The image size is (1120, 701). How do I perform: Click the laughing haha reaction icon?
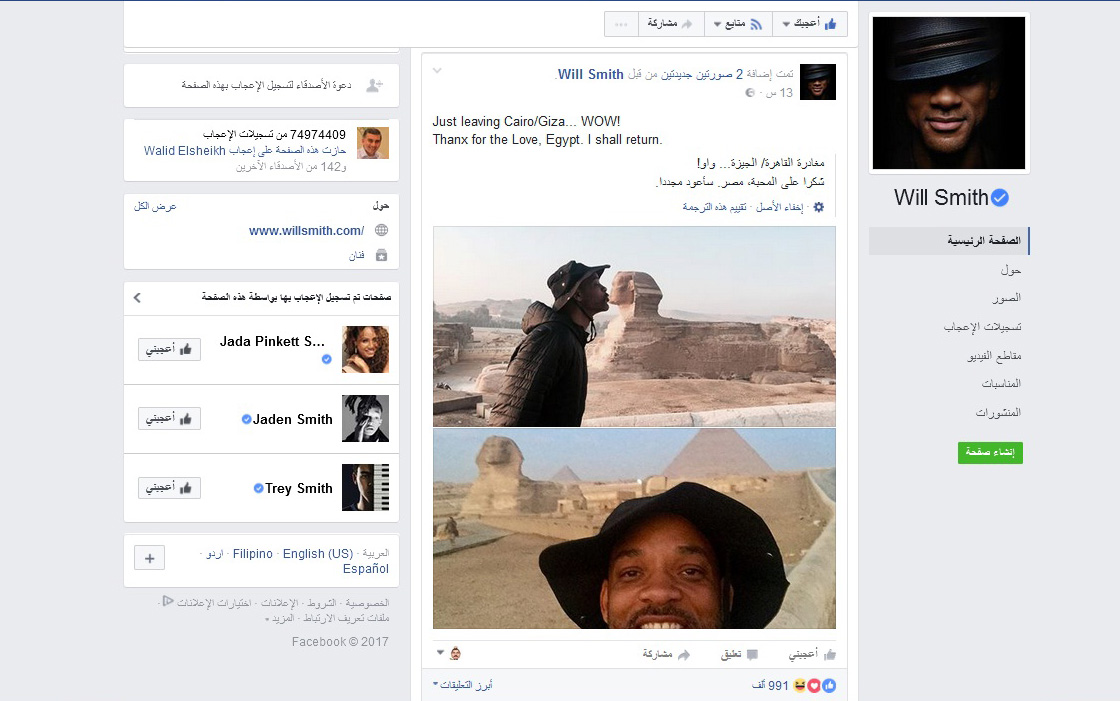click(x=801, y=686)
